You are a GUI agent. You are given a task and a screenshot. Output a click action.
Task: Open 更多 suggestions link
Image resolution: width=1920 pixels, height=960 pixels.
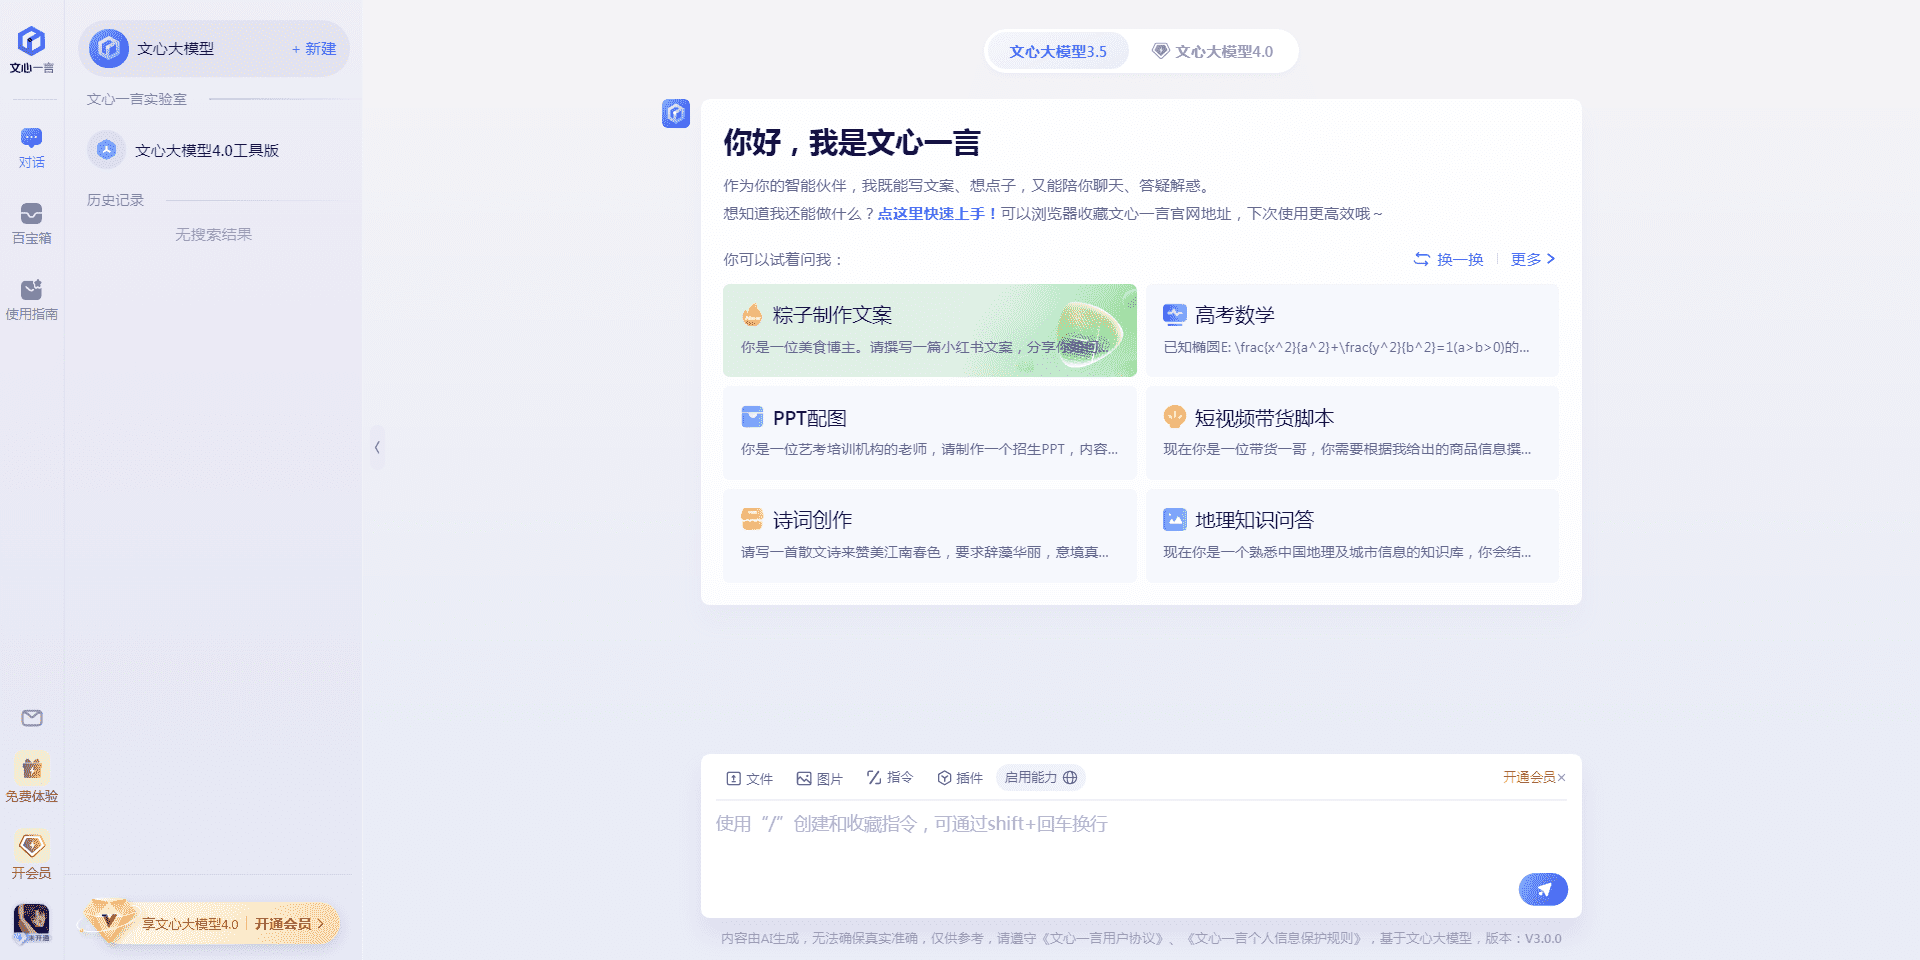1533,259
